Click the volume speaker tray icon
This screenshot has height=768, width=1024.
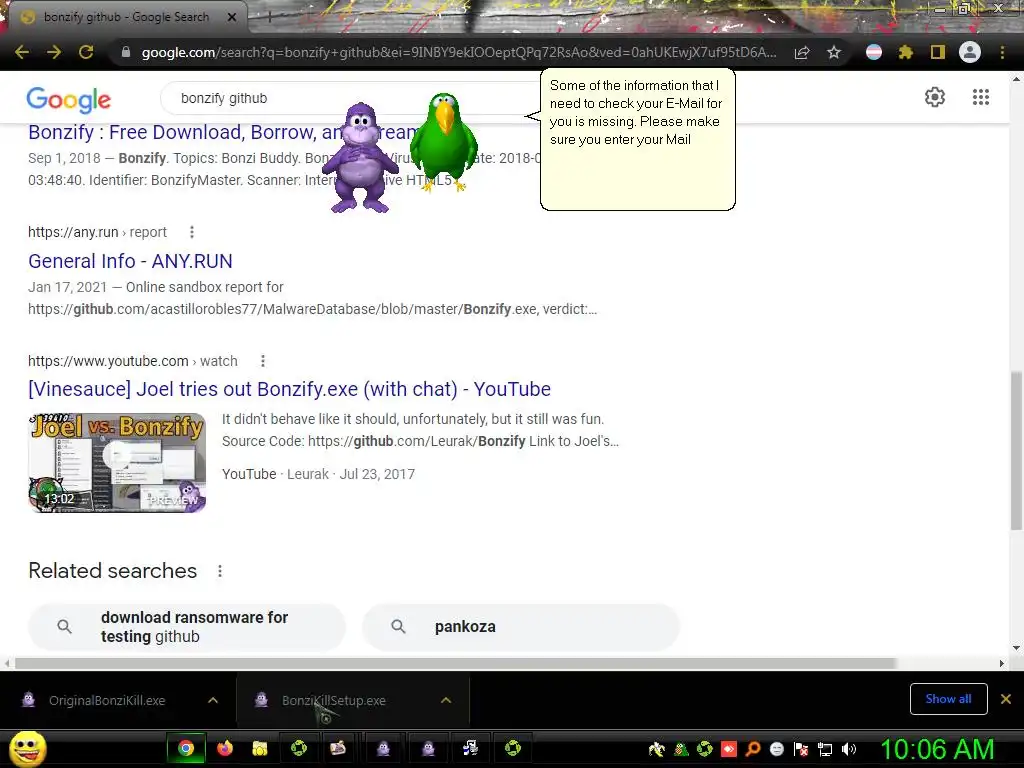click(x=849, y=749)
